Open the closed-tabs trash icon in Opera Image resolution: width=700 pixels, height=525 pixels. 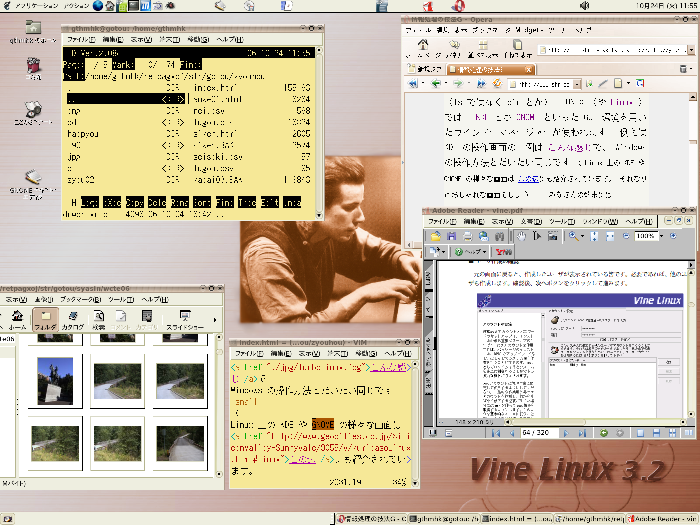[x=683, y=69]
